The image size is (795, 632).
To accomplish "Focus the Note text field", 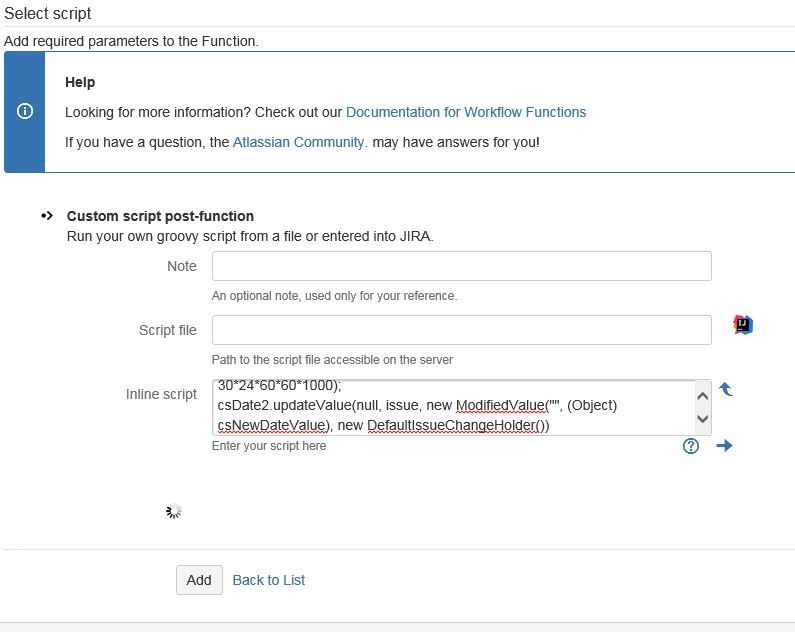I will [x=461, y=266].
